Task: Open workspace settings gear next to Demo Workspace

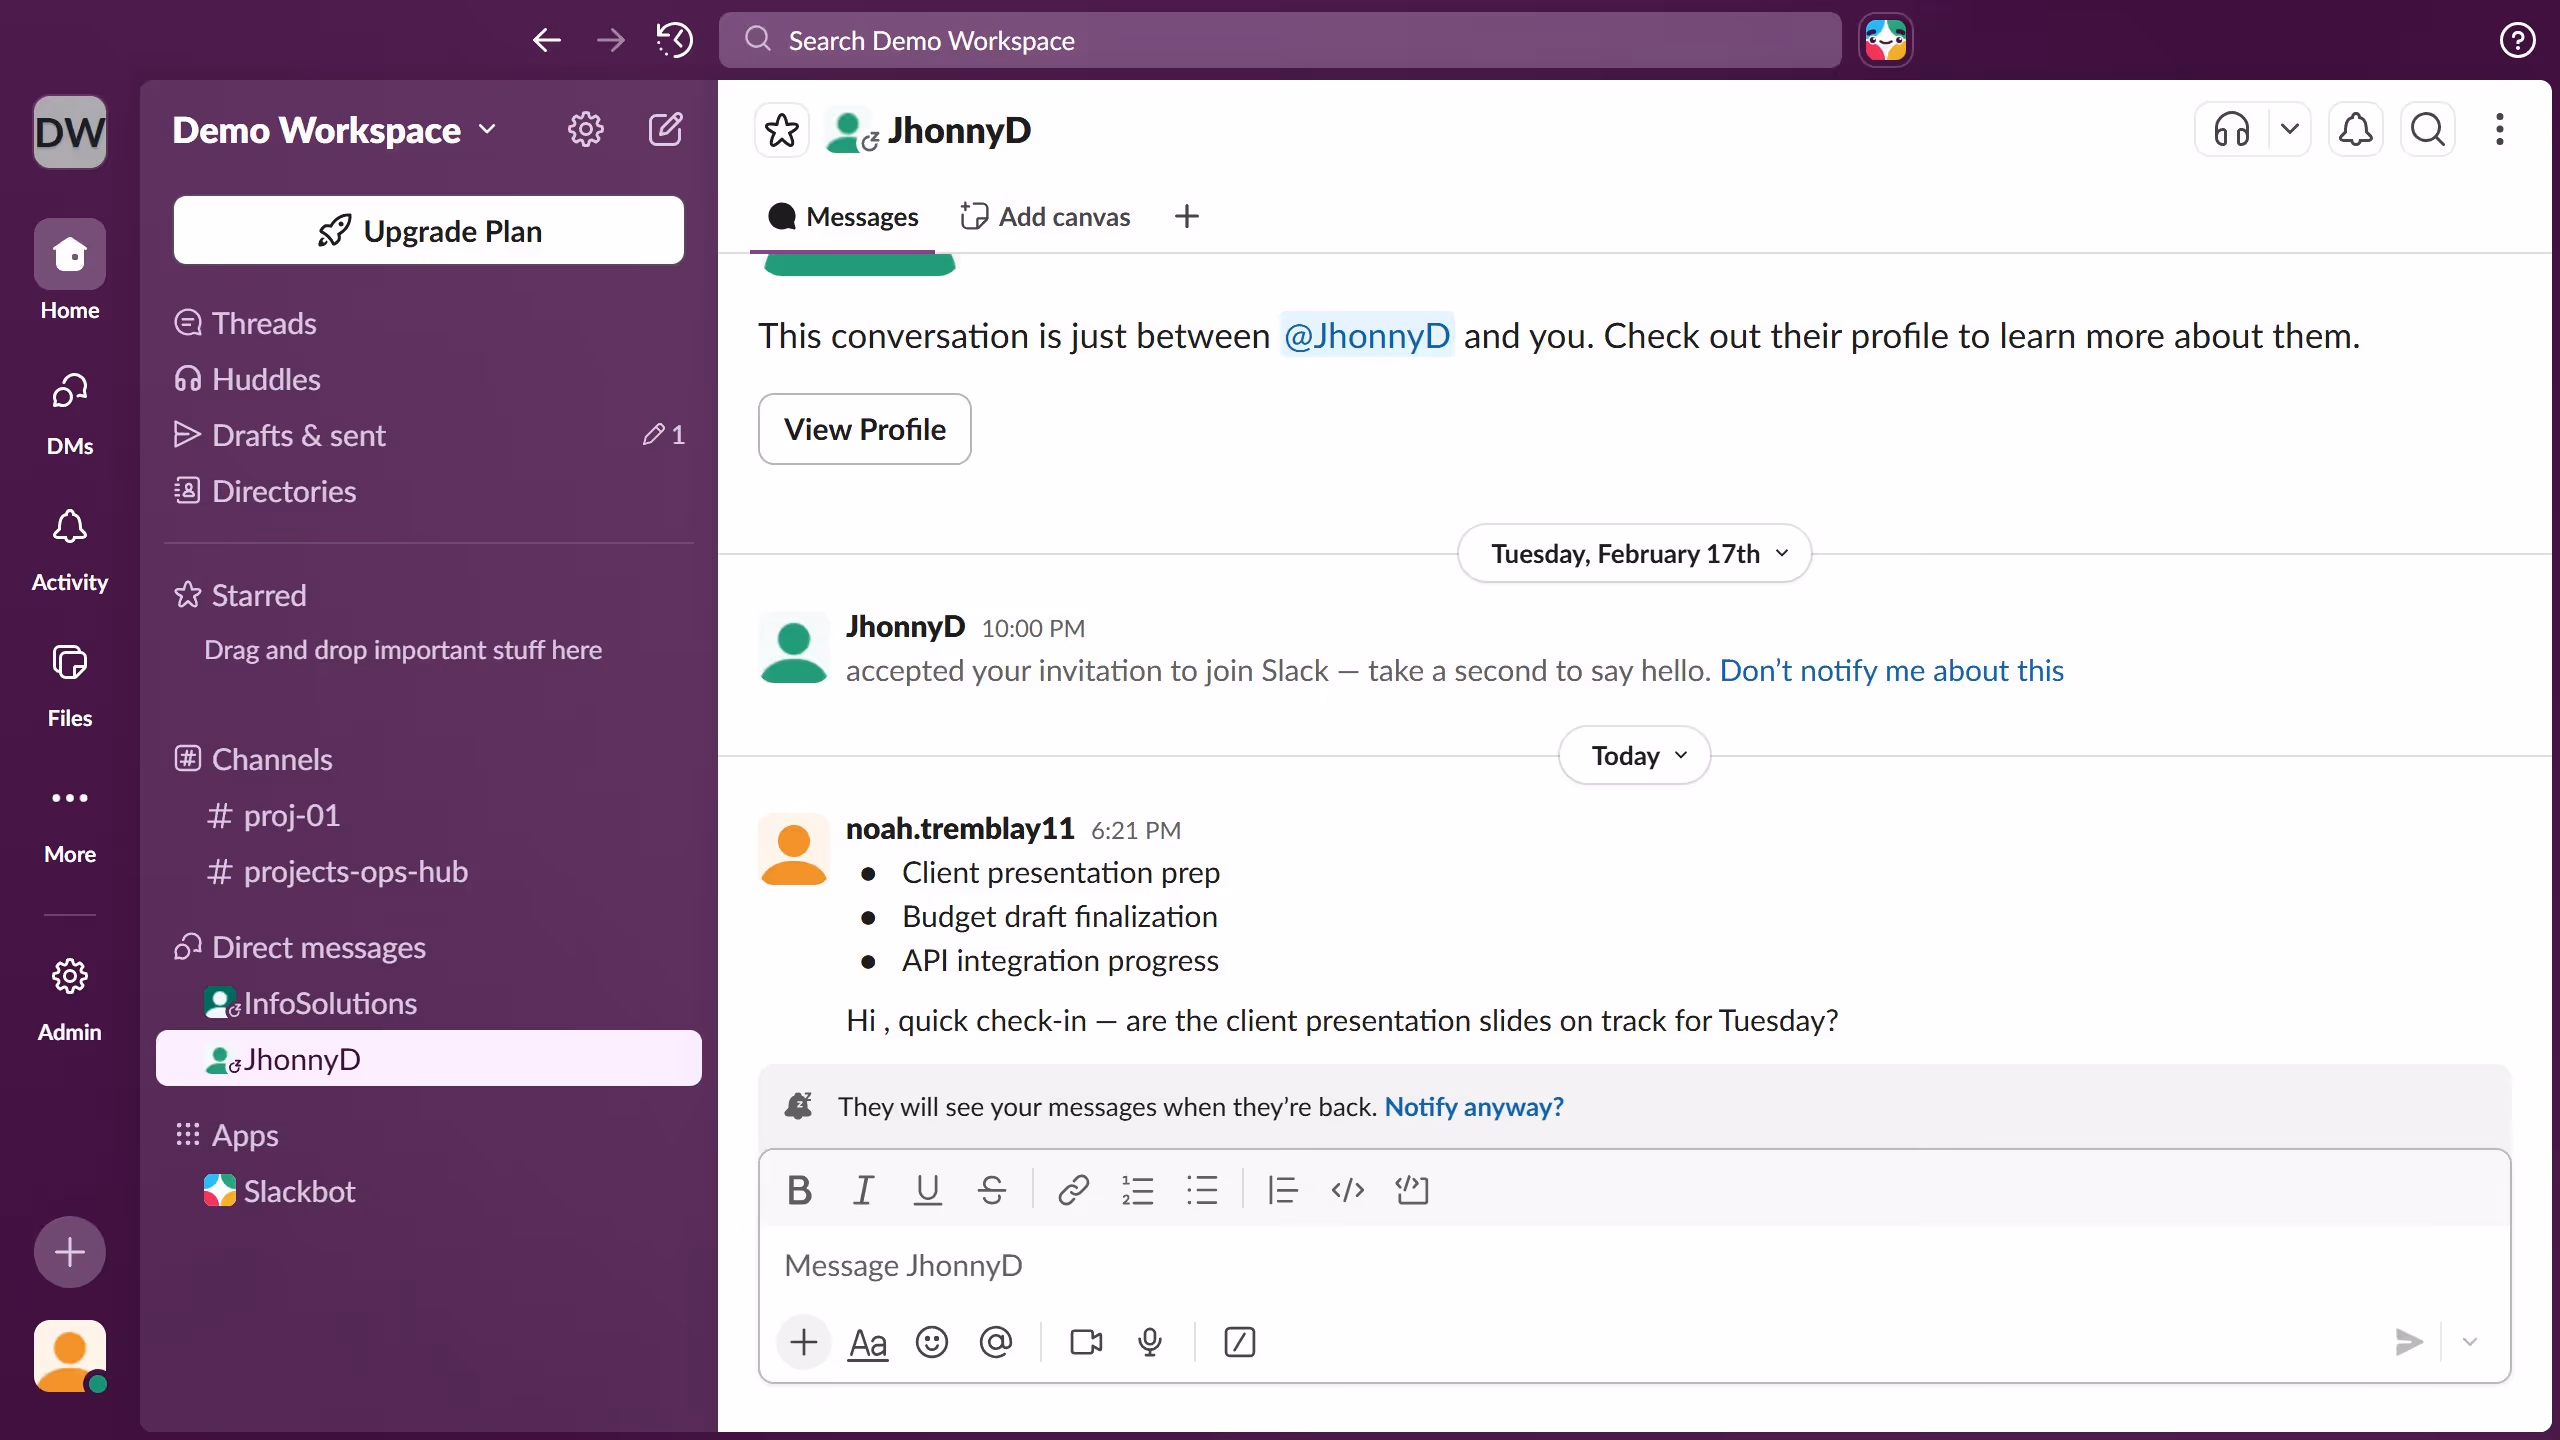Action: click(x=585, y=129)
